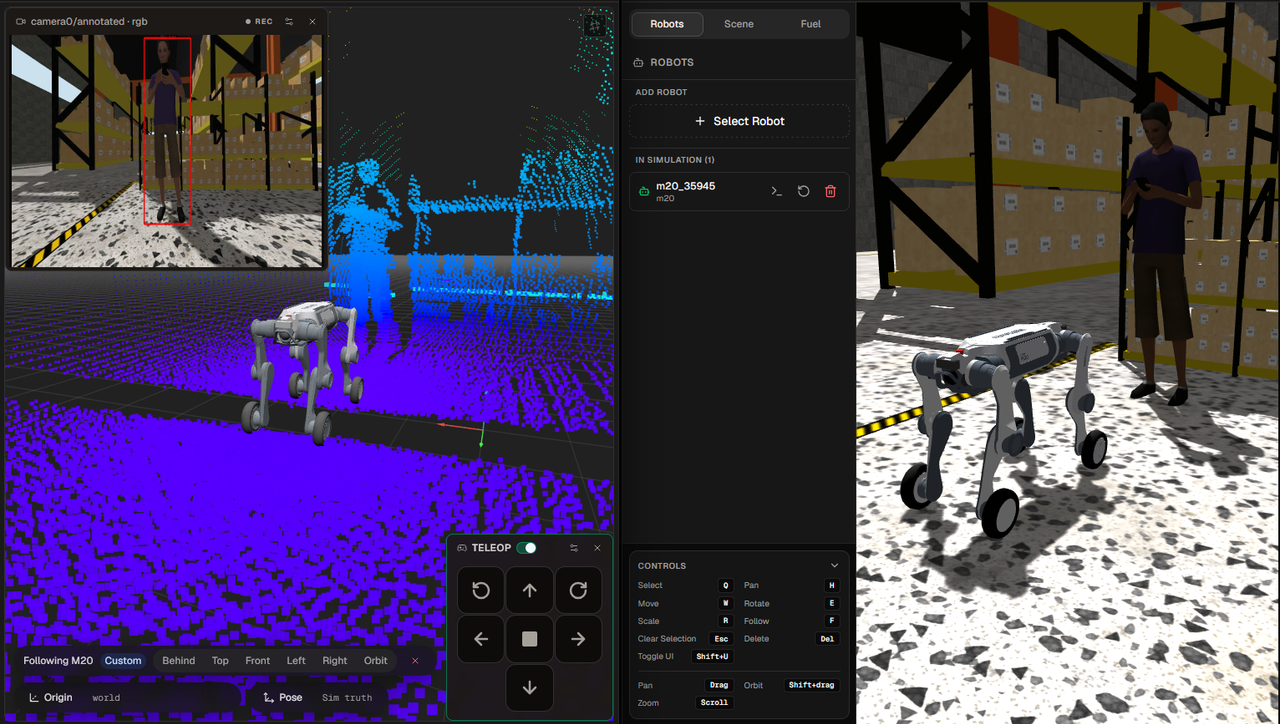Switch to the Fuel tab

click(811, 24)
